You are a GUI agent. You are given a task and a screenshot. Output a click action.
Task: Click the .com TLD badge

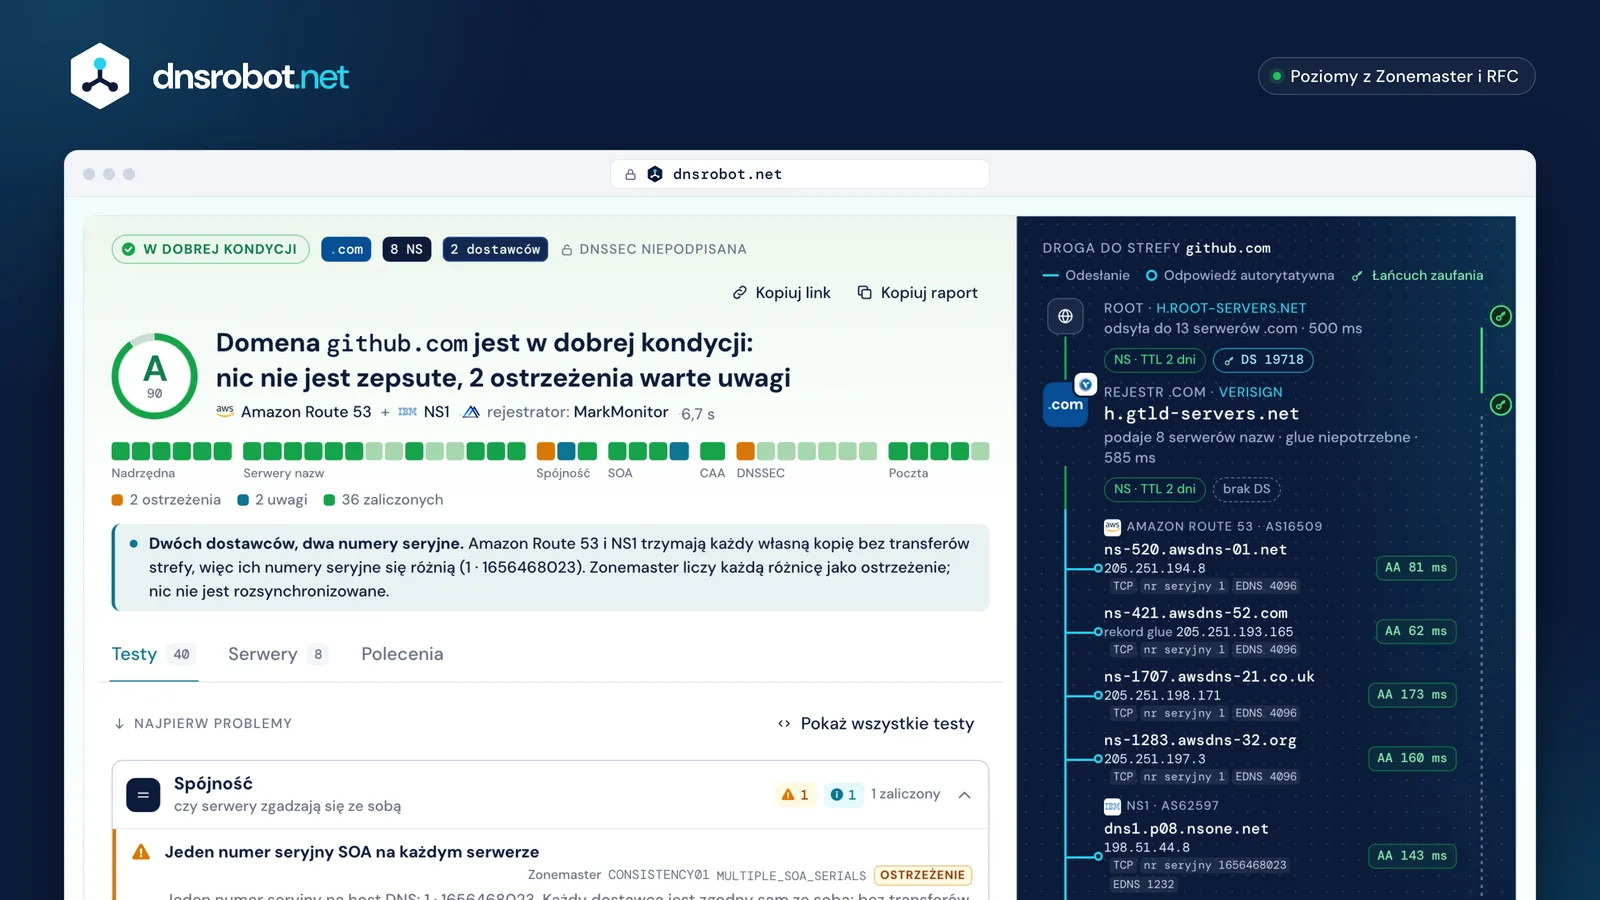pos(346,249)
